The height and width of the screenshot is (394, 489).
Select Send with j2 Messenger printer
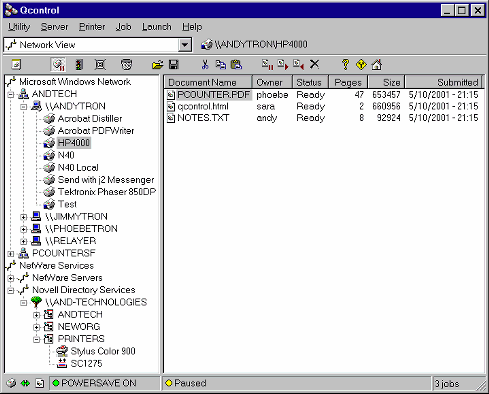(106, 180)
